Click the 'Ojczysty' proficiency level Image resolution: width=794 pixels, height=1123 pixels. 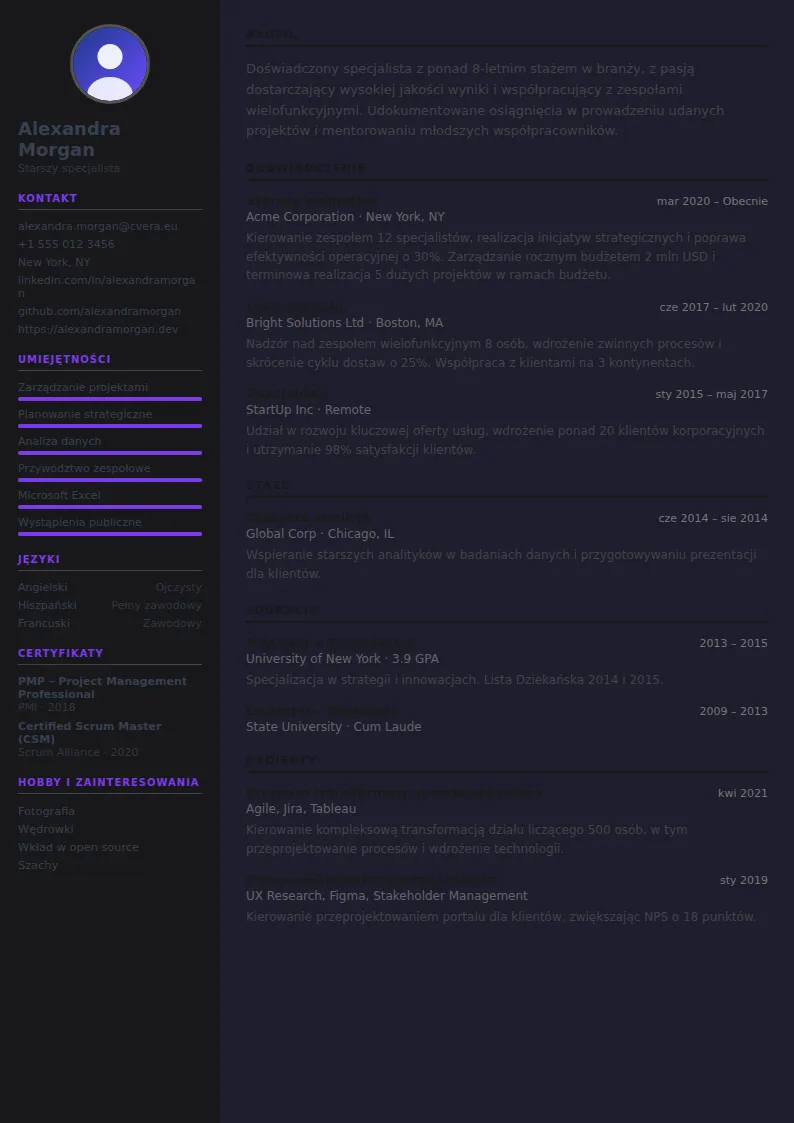pyautogui.click(x=178, y=587)
